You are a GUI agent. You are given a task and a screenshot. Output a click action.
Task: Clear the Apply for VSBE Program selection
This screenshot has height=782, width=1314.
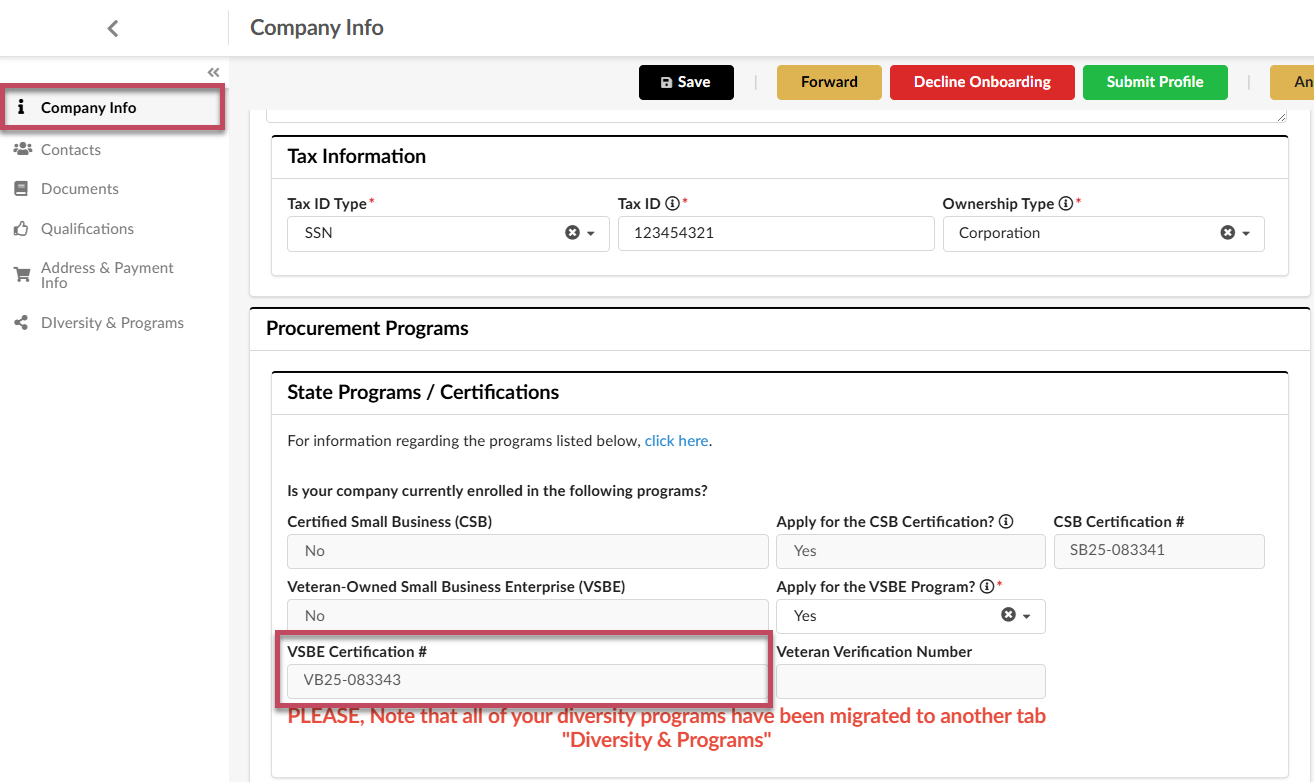(x=1008, y=615)
